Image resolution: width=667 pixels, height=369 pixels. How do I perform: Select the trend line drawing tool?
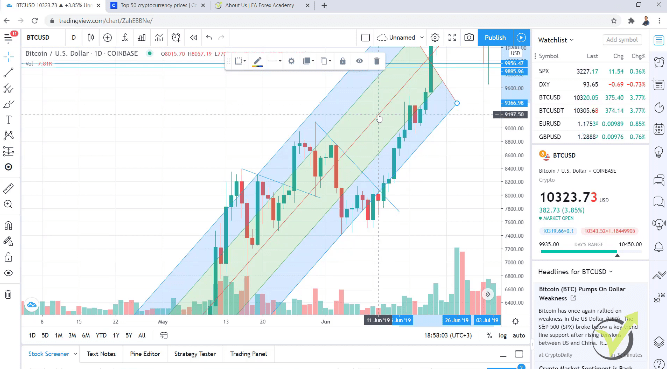click(9, 72)
